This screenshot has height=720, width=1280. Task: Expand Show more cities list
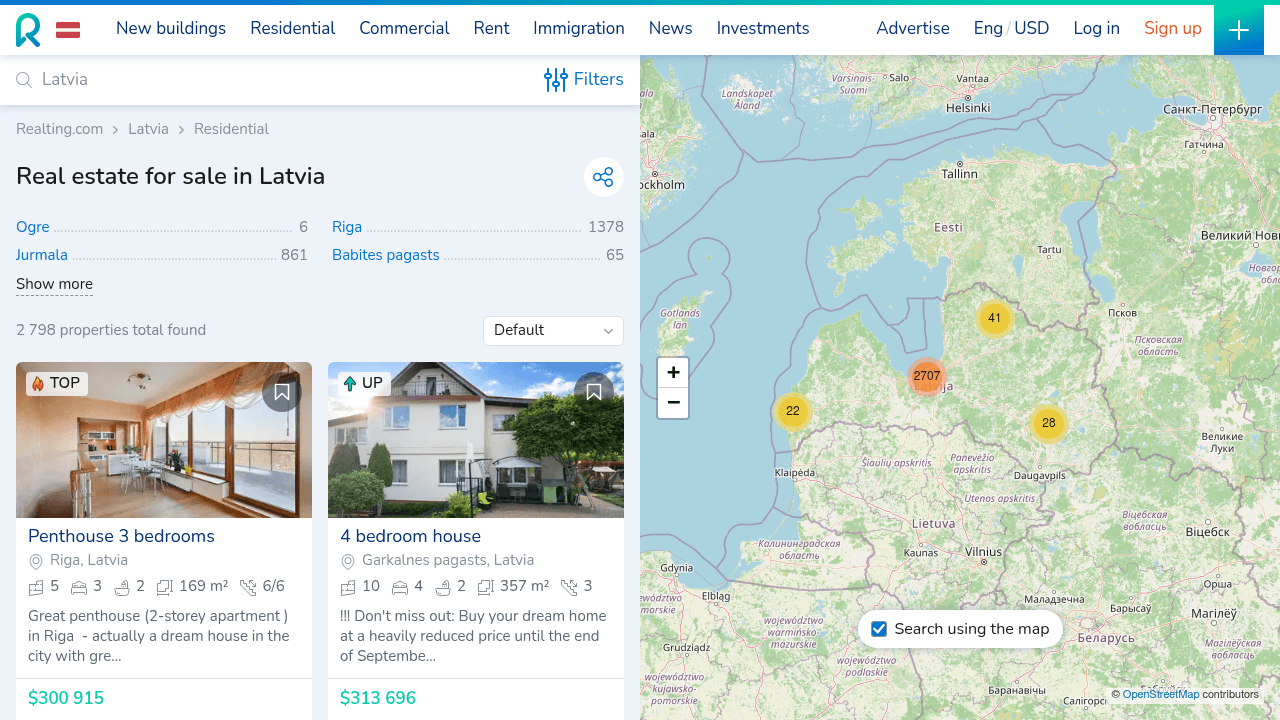pyautogui.click(x=54, y=284)
